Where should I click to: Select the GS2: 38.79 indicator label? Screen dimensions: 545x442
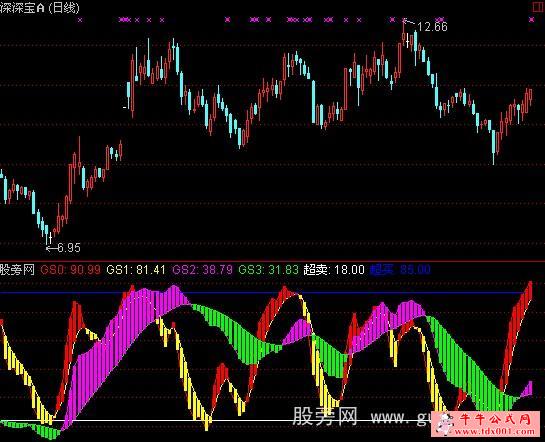point(202,270)
